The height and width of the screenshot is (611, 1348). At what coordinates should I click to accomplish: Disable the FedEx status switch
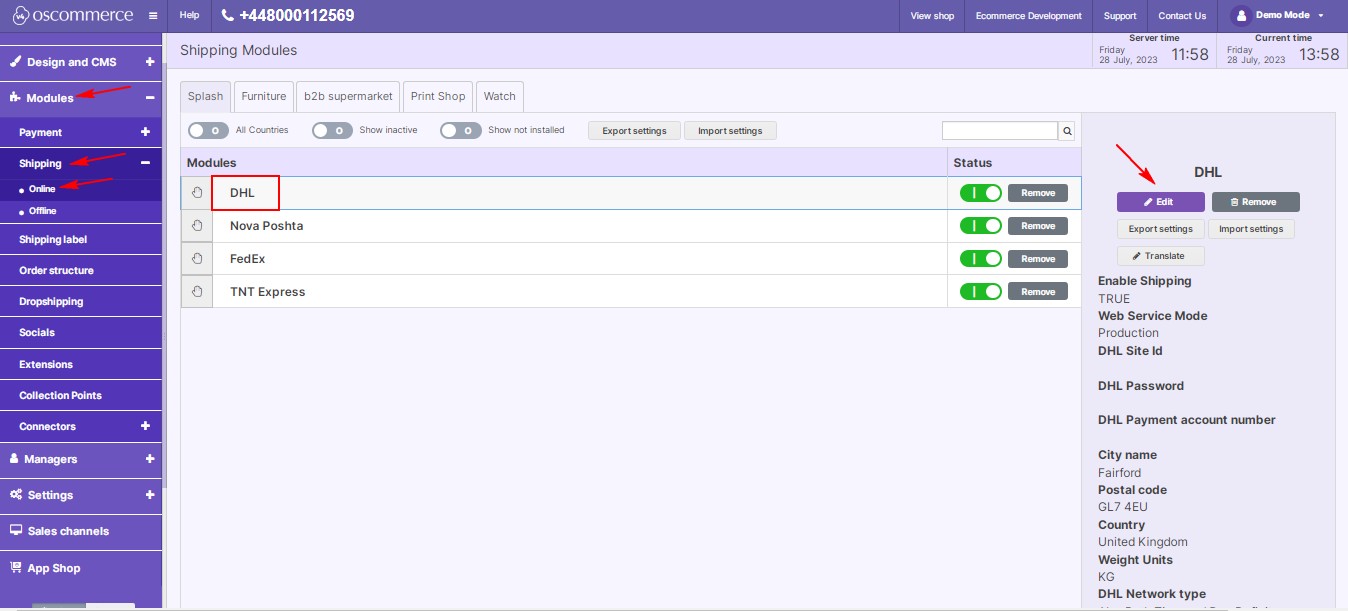[981, 259]
